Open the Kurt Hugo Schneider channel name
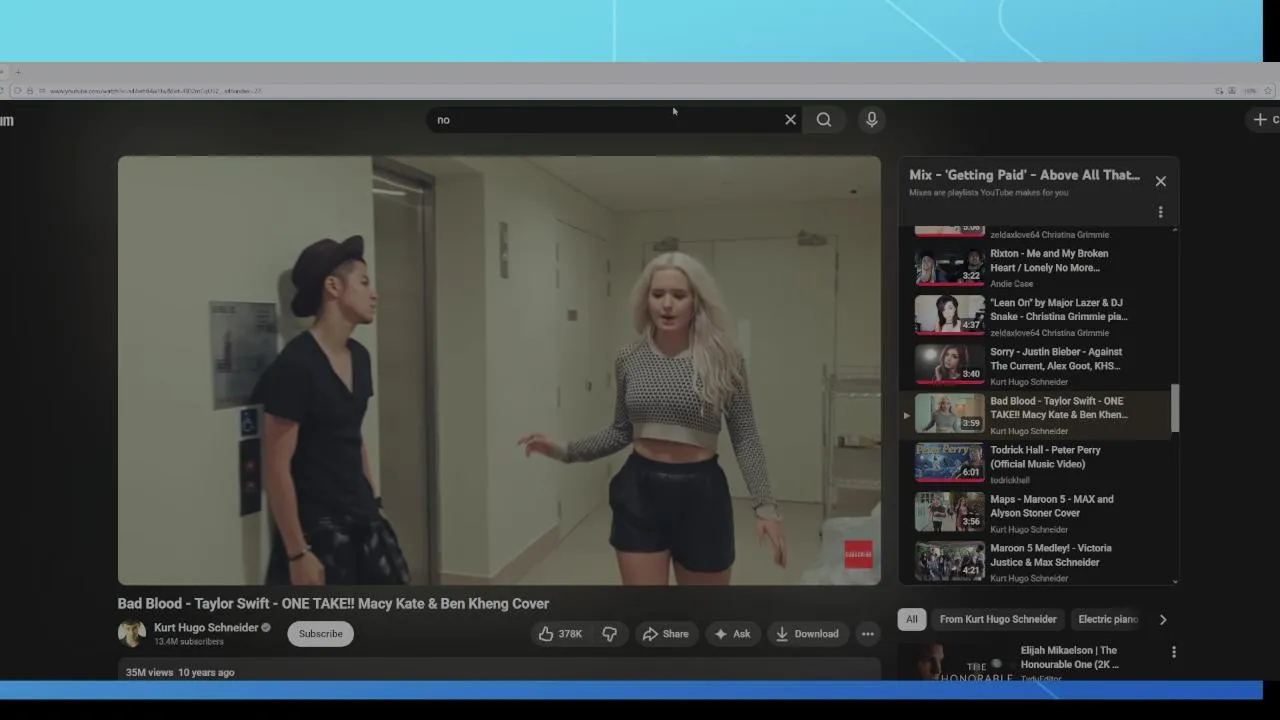Image resolution: width=1280 pixels, height=720 pixels. [x=206, y=628]
